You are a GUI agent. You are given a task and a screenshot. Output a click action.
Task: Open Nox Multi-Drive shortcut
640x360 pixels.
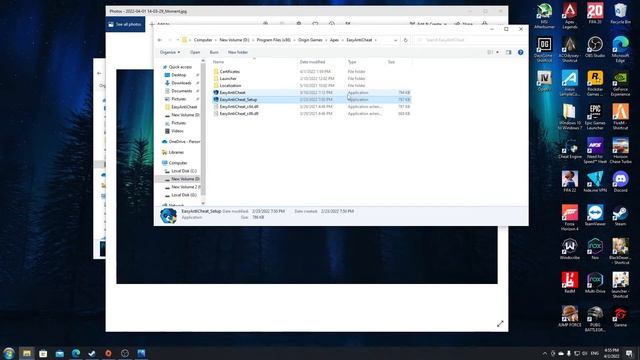click(595, 282)
